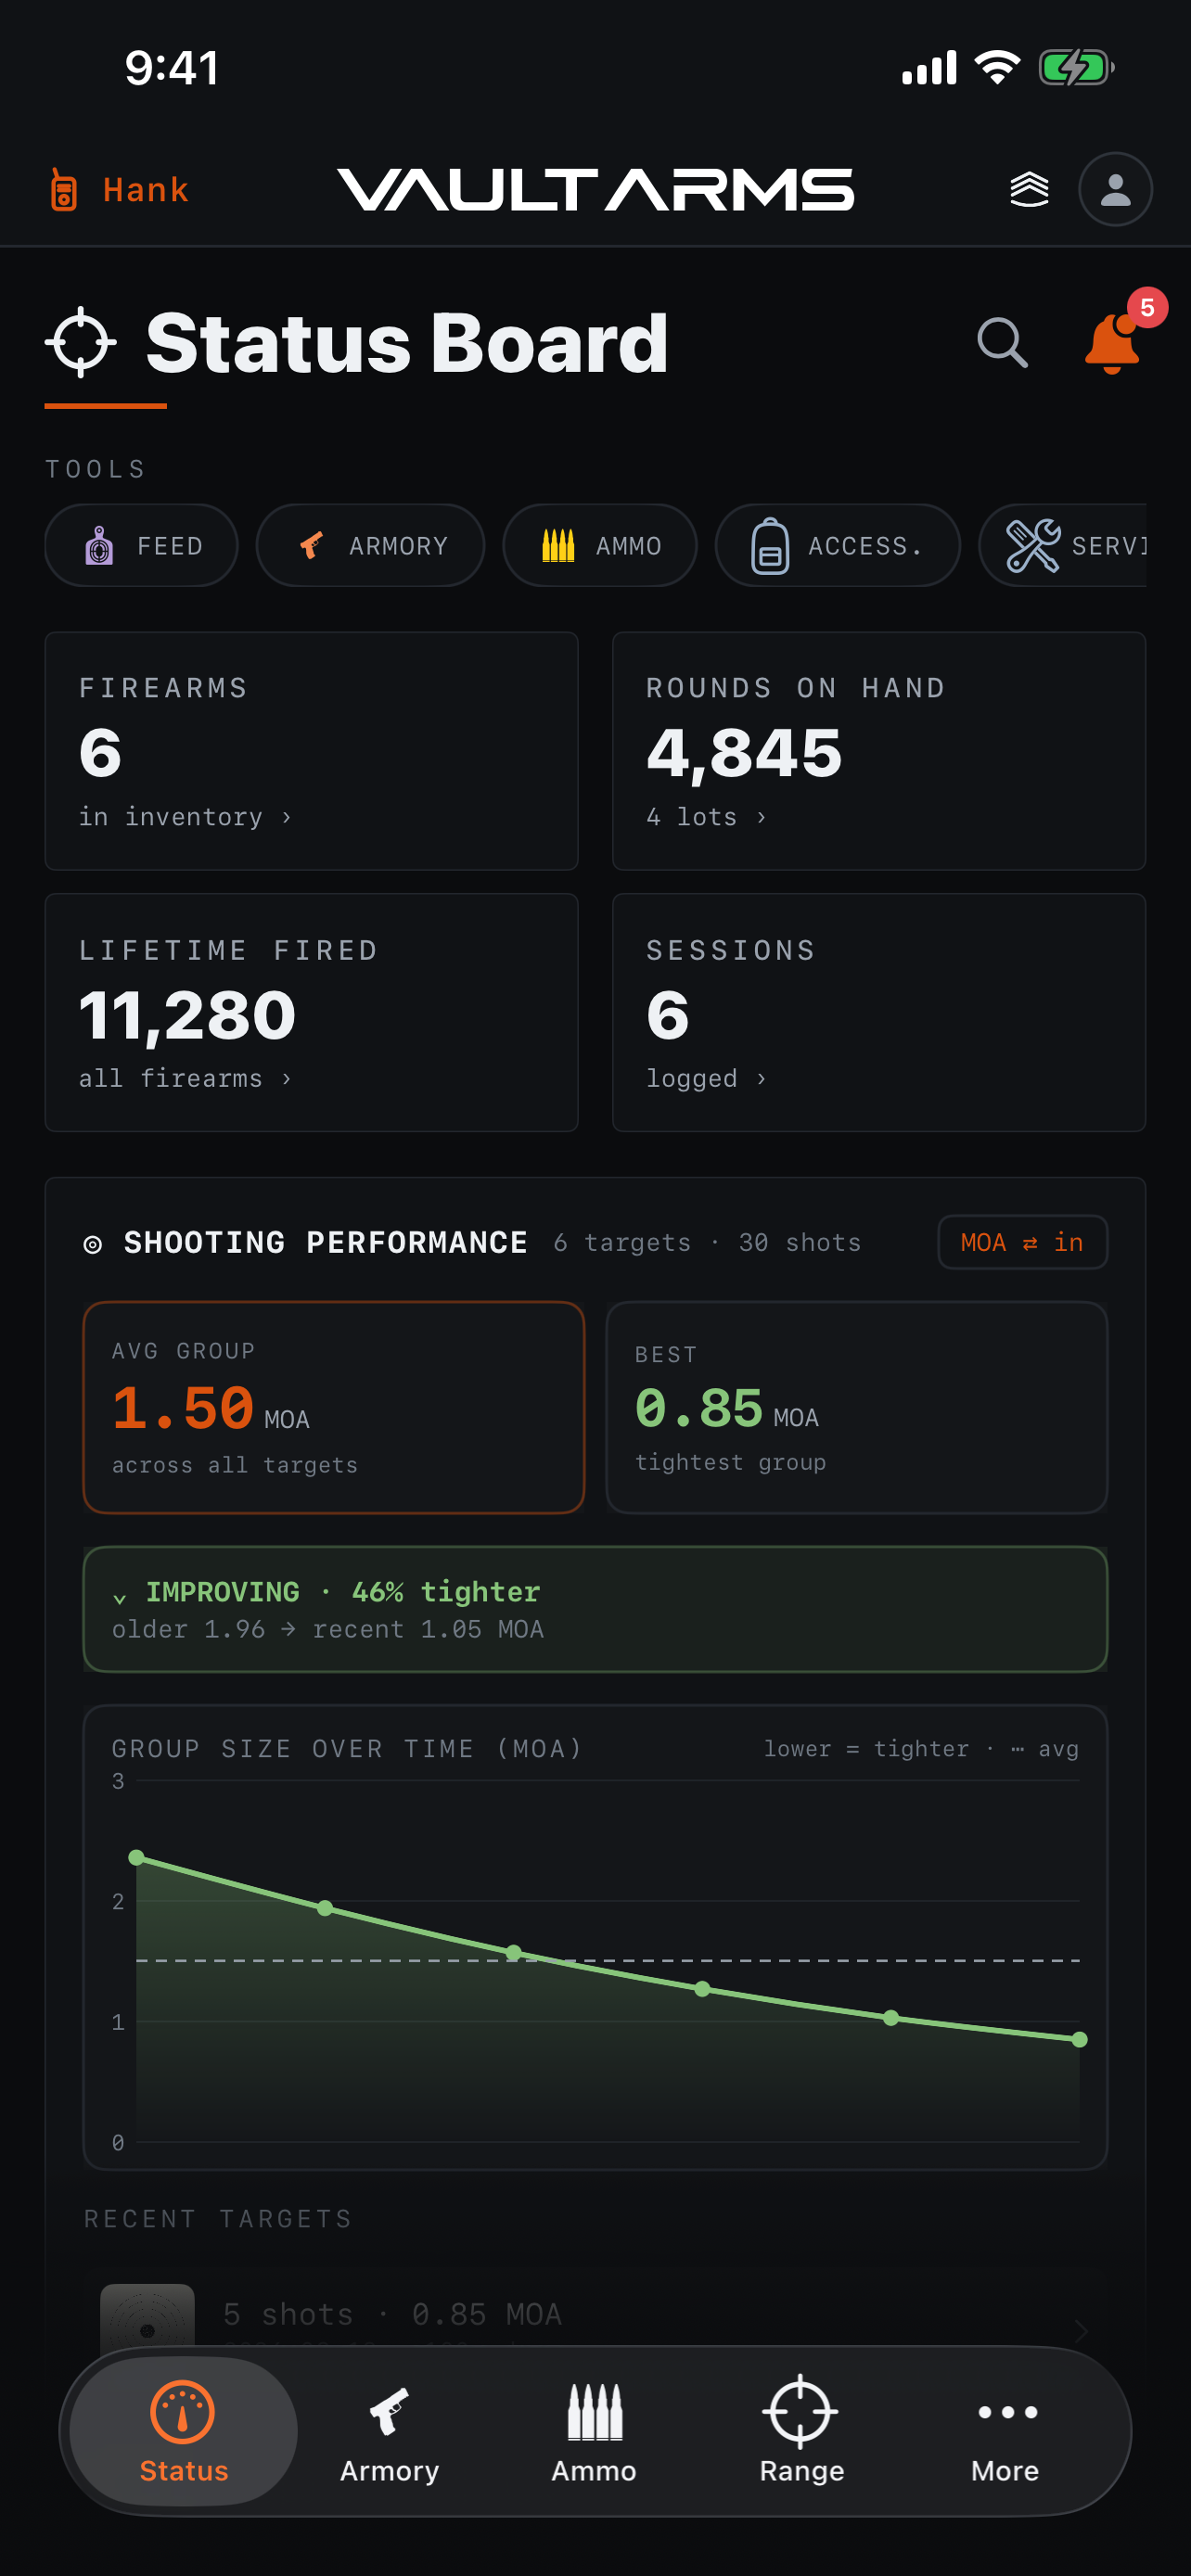The height and width of the screenshot is (2576, 1191).
Task: Tap the 'FIREARMS' card label
Action: [x=163, y=688]
